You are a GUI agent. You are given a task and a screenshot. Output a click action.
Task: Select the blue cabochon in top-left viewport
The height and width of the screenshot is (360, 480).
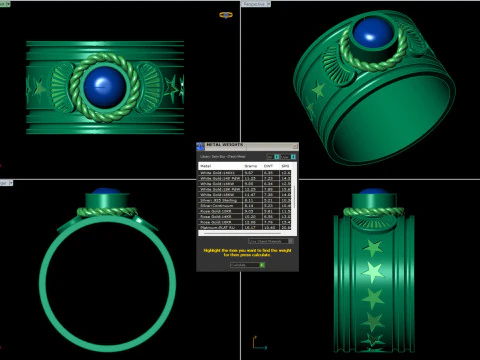click(105, 87)
